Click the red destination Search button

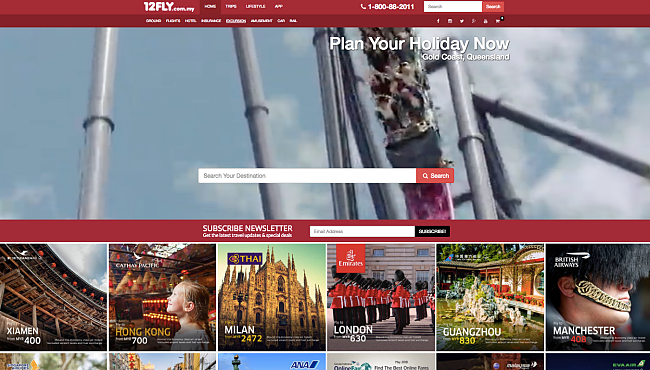pos(435,176)
